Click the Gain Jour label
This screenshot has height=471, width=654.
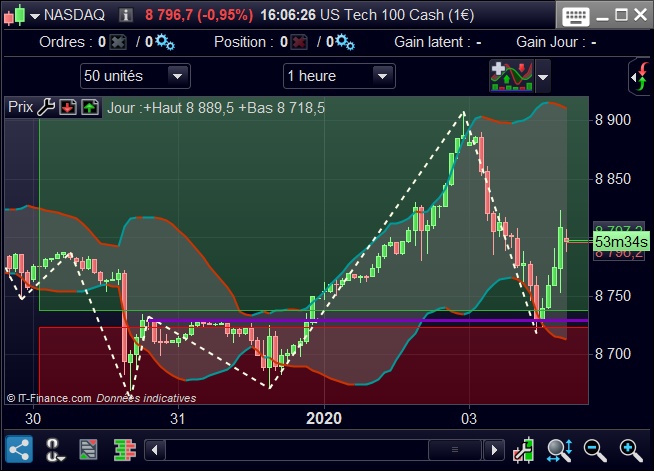(x=550, y=42)
